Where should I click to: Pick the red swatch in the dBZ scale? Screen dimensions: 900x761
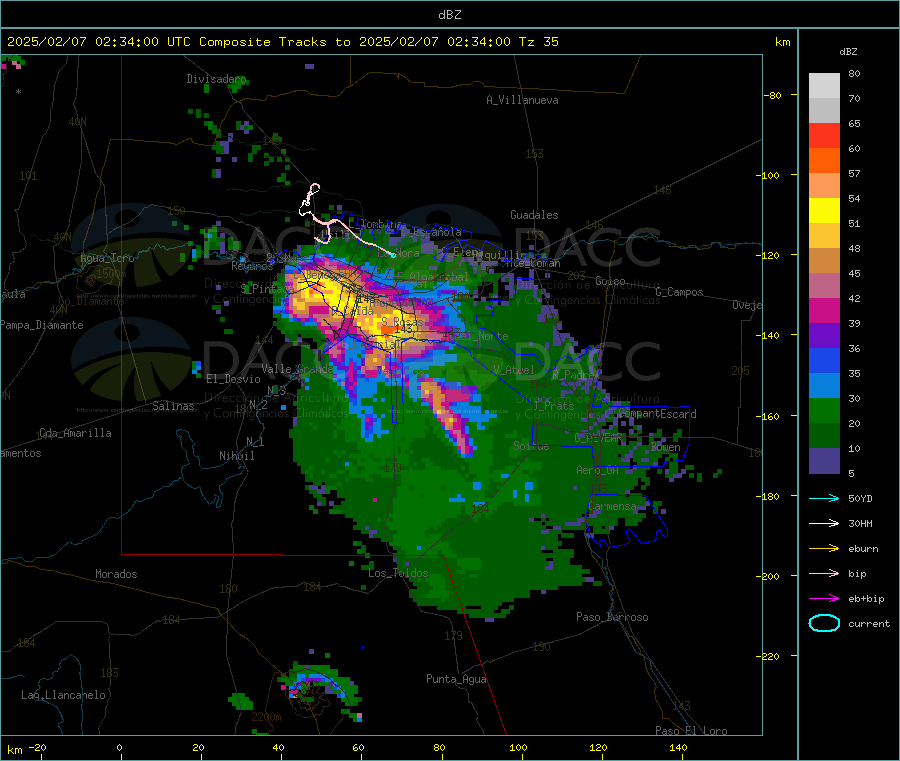(824, 135)
